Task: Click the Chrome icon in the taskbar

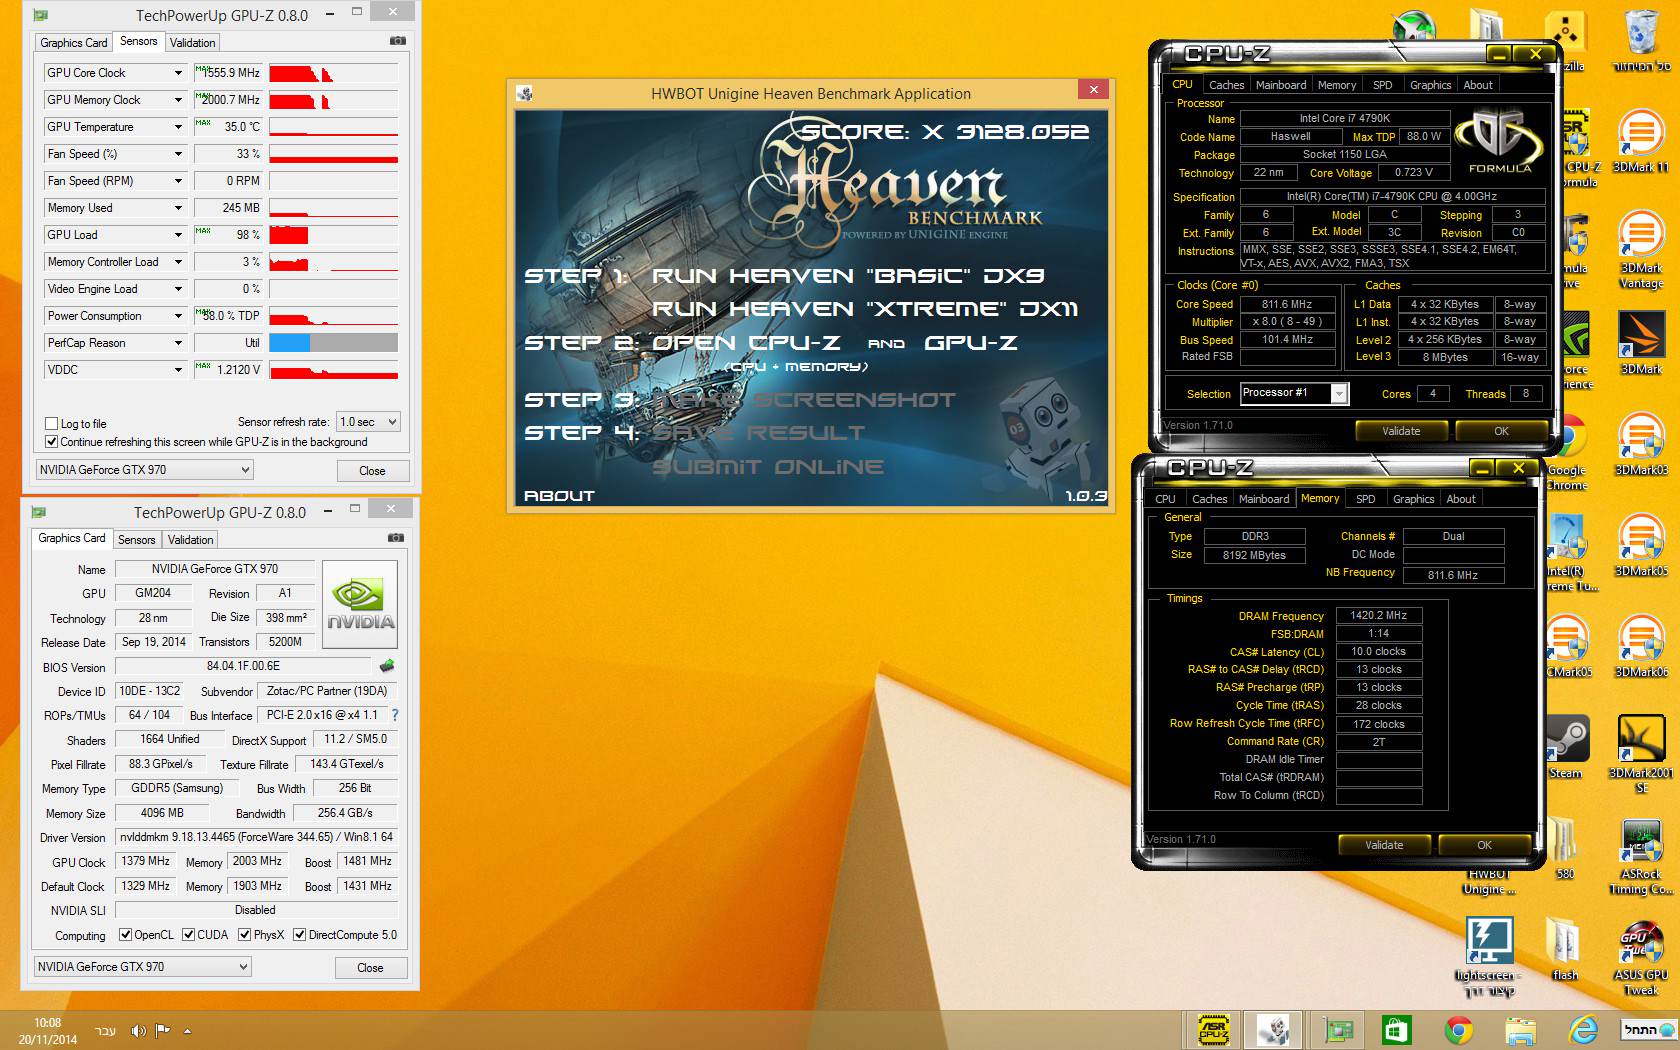Action: click(x=1459, y=1029)
